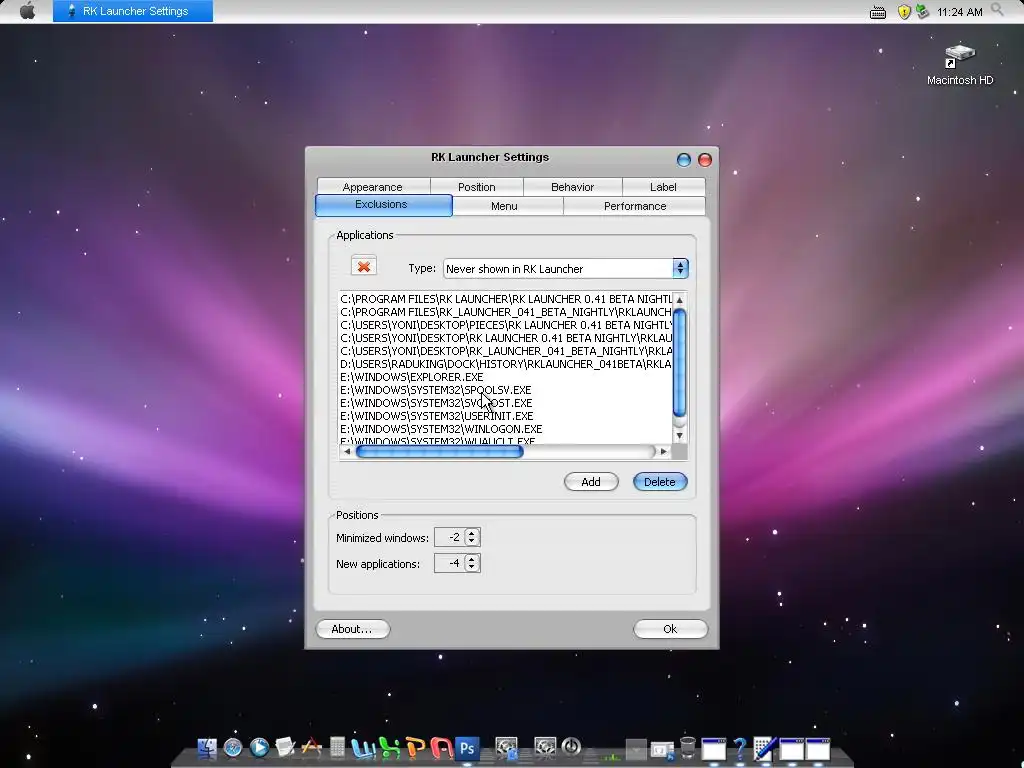The height and width of the screenshot is (768, 1024).
Task: Select E:\WINDOWS\EXPLORER.EXE in the list
Action: pos(412,377)
